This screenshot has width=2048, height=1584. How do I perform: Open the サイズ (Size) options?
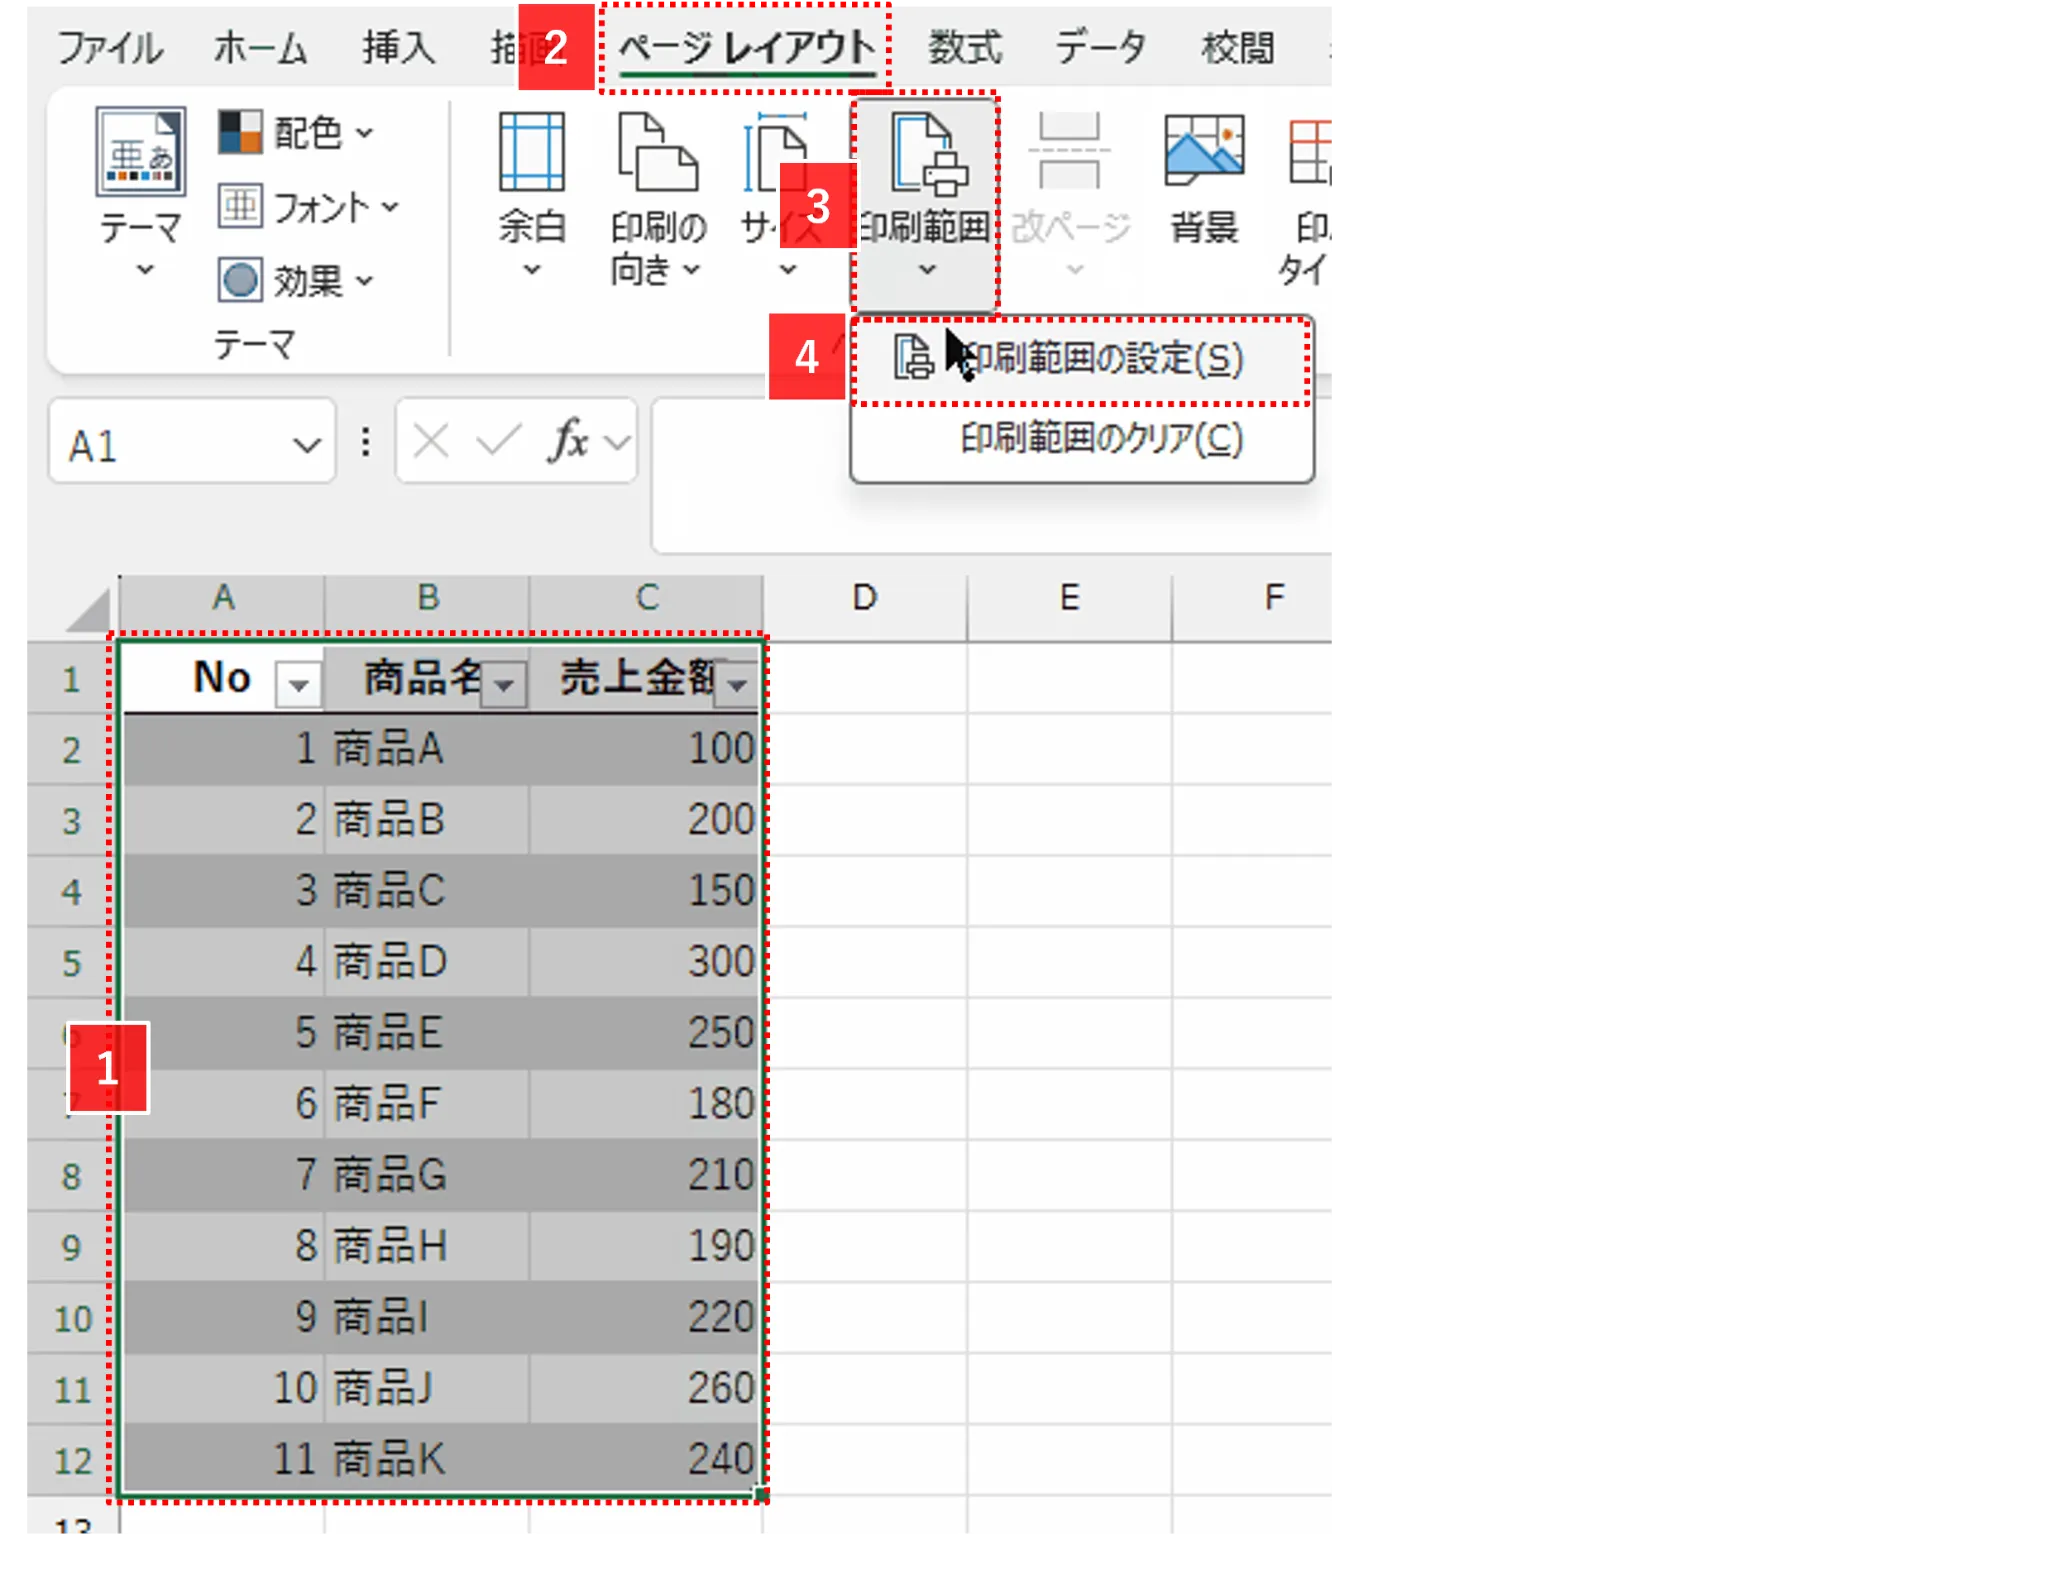[x=785, y=195]
